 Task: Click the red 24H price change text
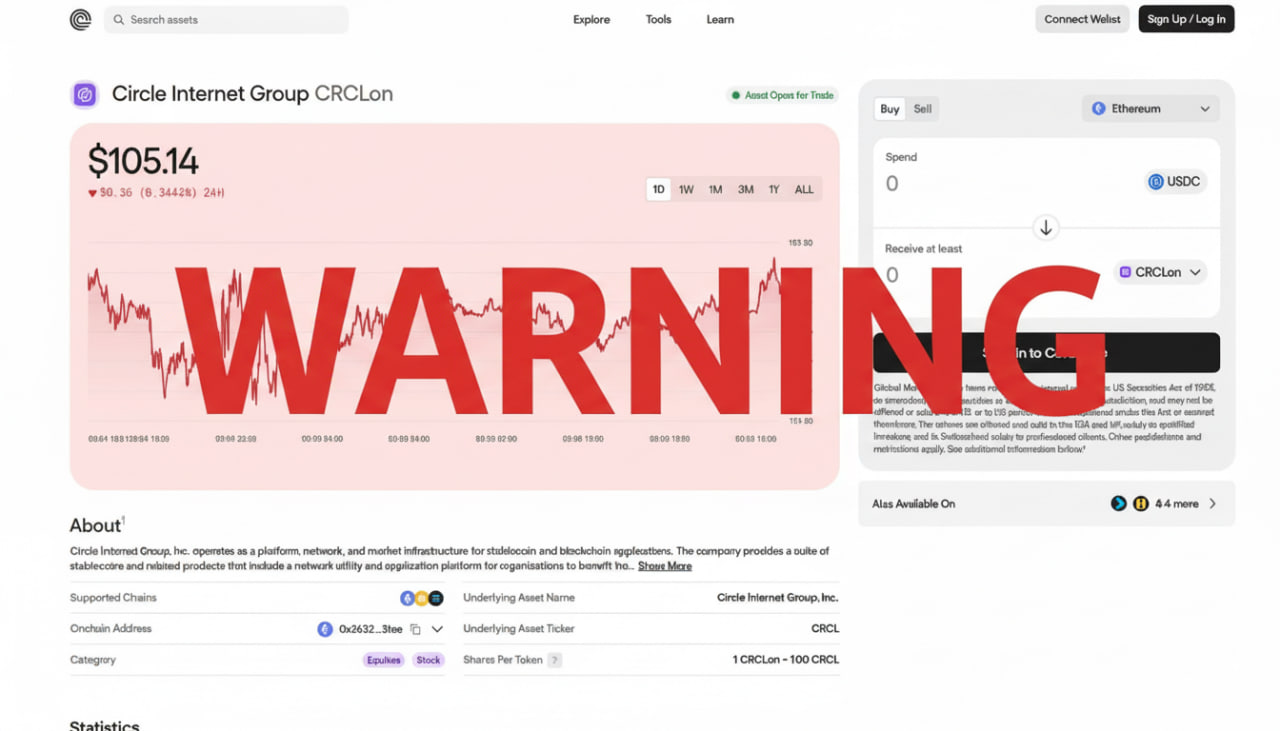pos(156,193)
